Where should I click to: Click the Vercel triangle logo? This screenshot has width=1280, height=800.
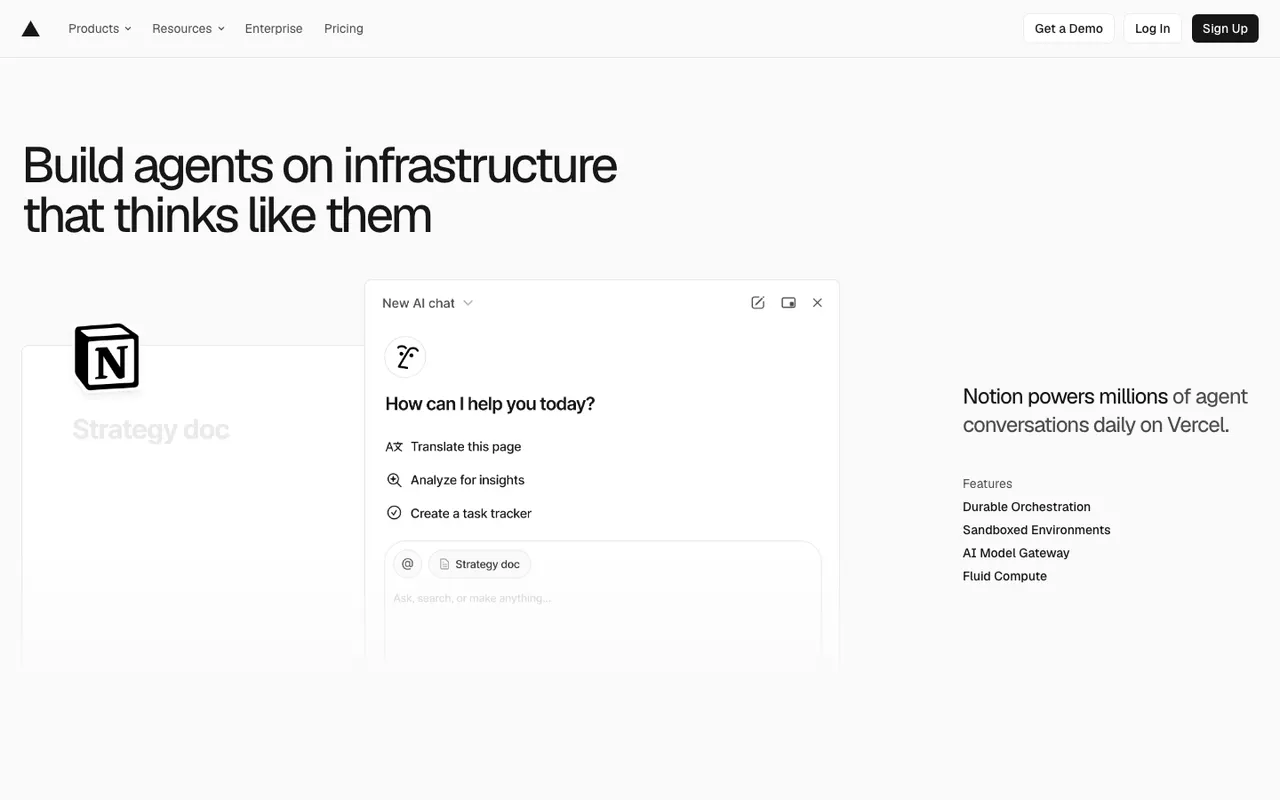(x=31, y=29)
